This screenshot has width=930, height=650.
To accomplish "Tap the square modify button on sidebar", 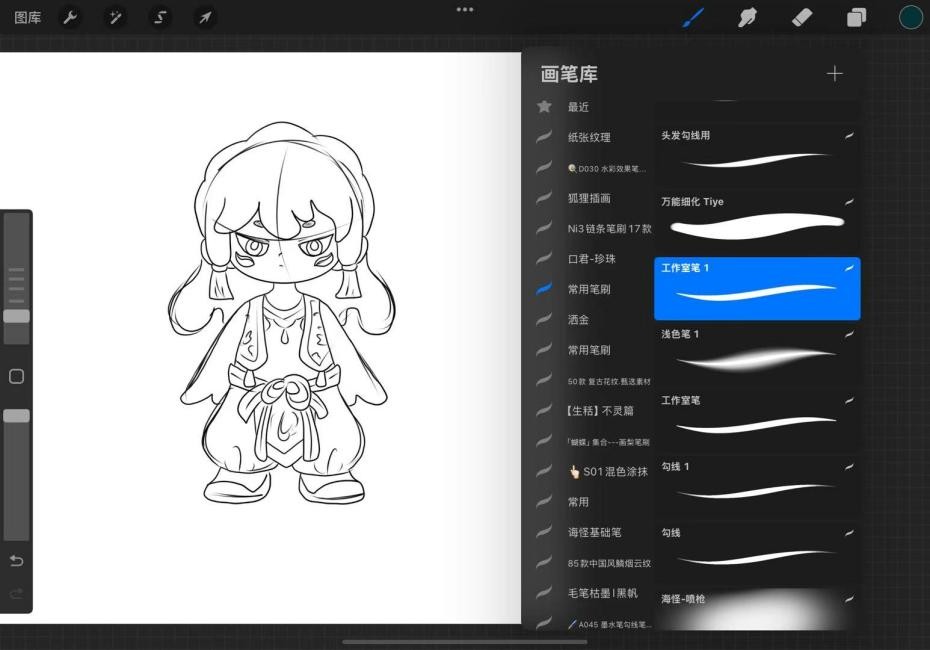I will 16,377.
